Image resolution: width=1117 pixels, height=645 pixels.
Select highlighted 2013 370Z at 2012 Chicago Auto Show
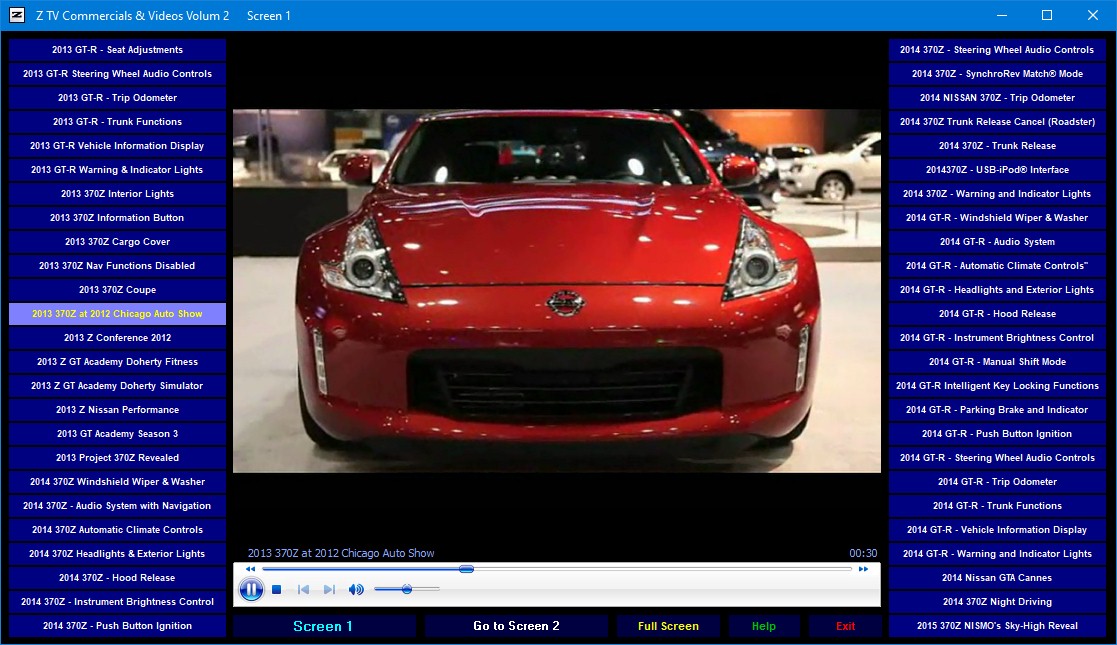tap(118, 314)
